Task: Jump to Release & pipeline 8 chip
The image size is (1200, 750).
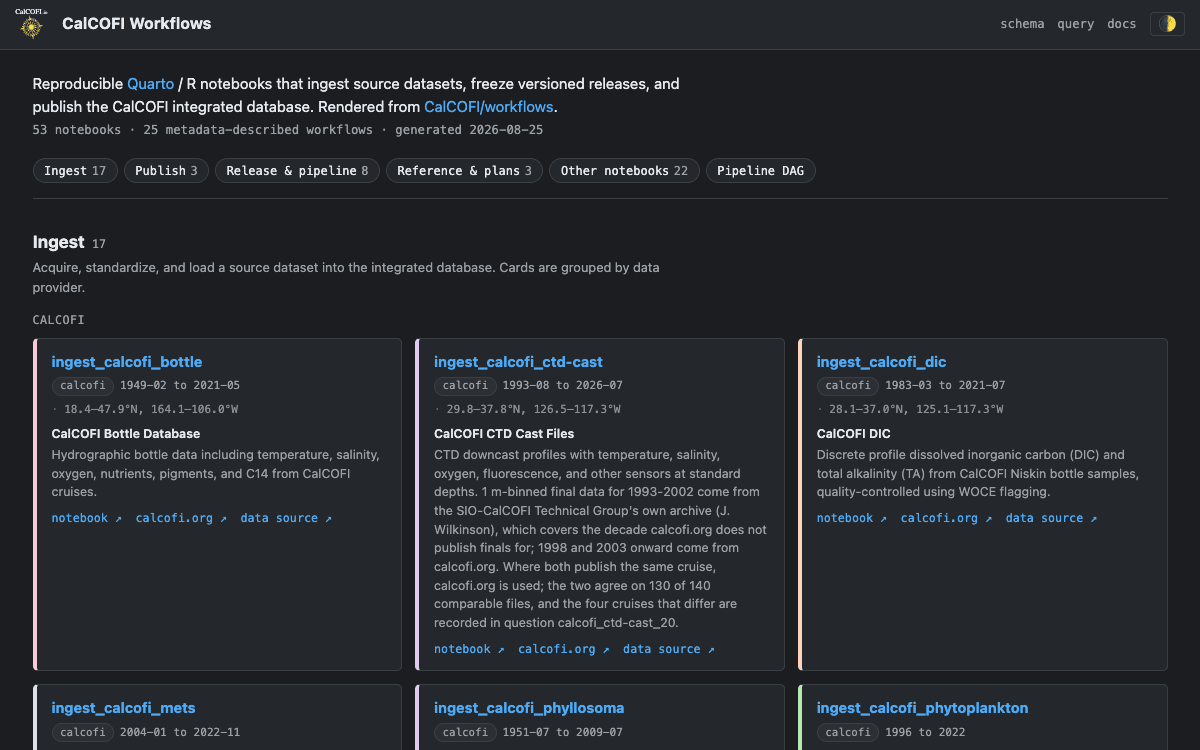Action: click(x=297, y=171)
